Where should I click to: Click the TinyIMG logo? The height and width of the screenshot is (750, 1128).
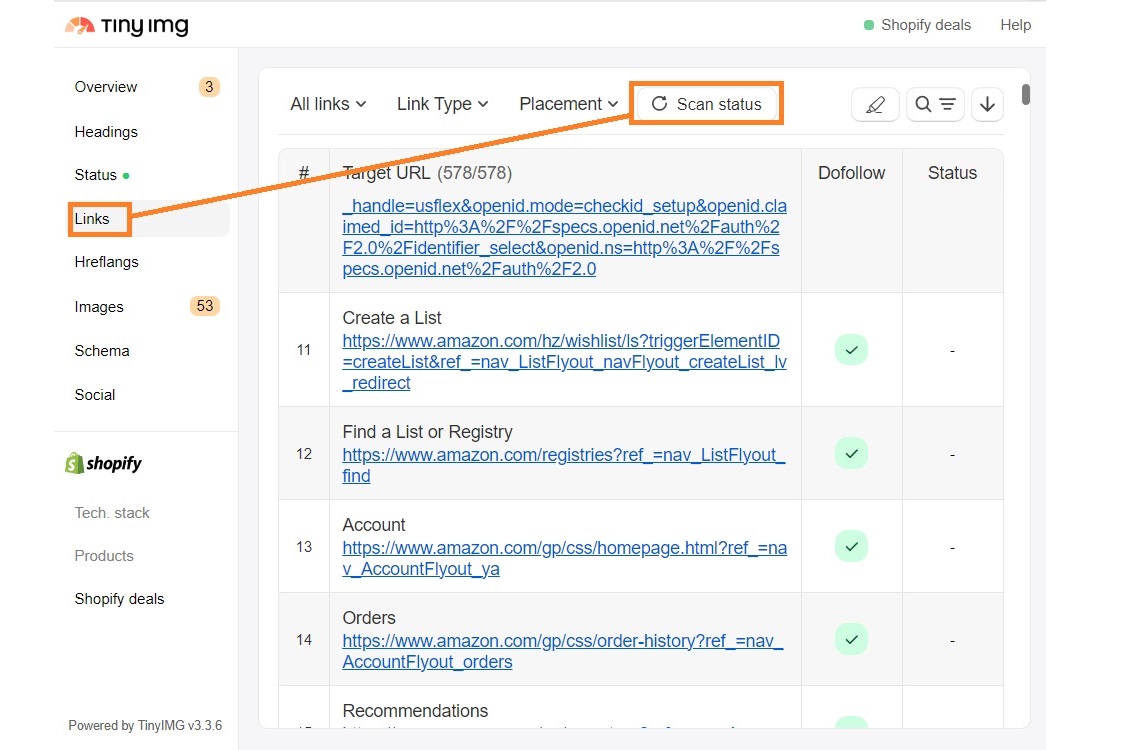point(125,25)
